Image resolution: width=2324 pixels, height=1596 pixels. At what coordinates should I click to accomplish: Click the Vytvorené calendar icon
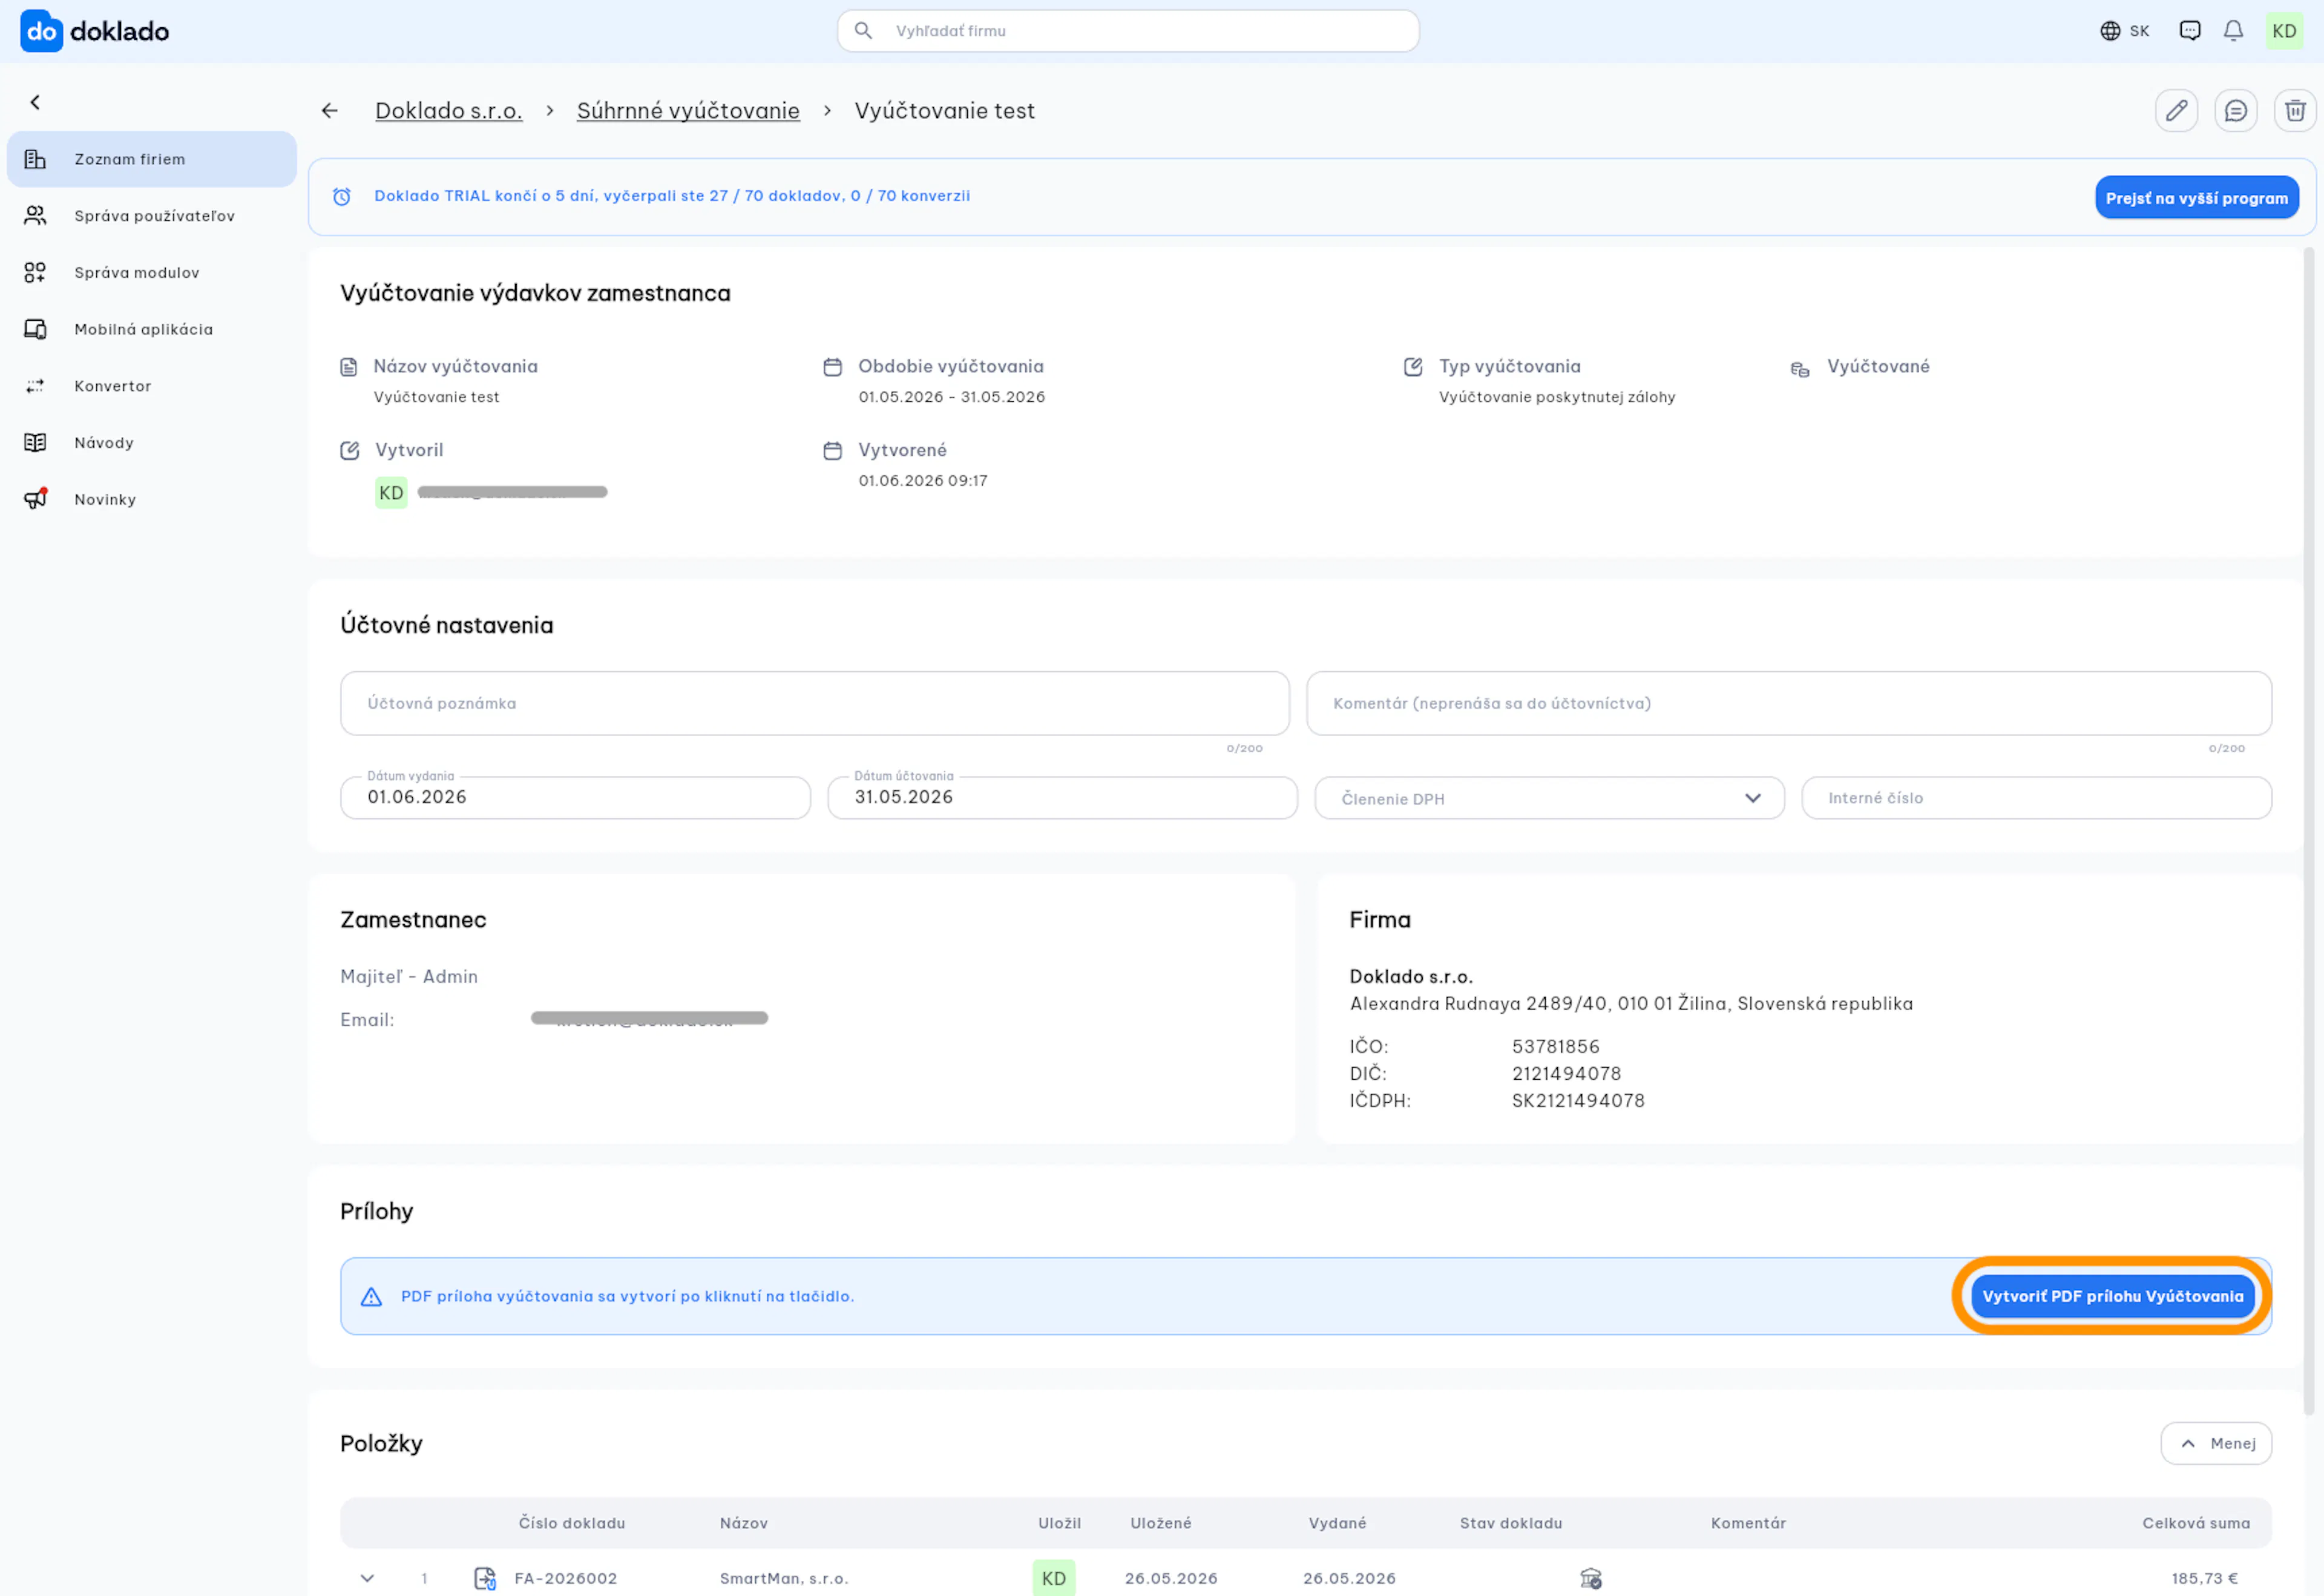coord(833,451)
